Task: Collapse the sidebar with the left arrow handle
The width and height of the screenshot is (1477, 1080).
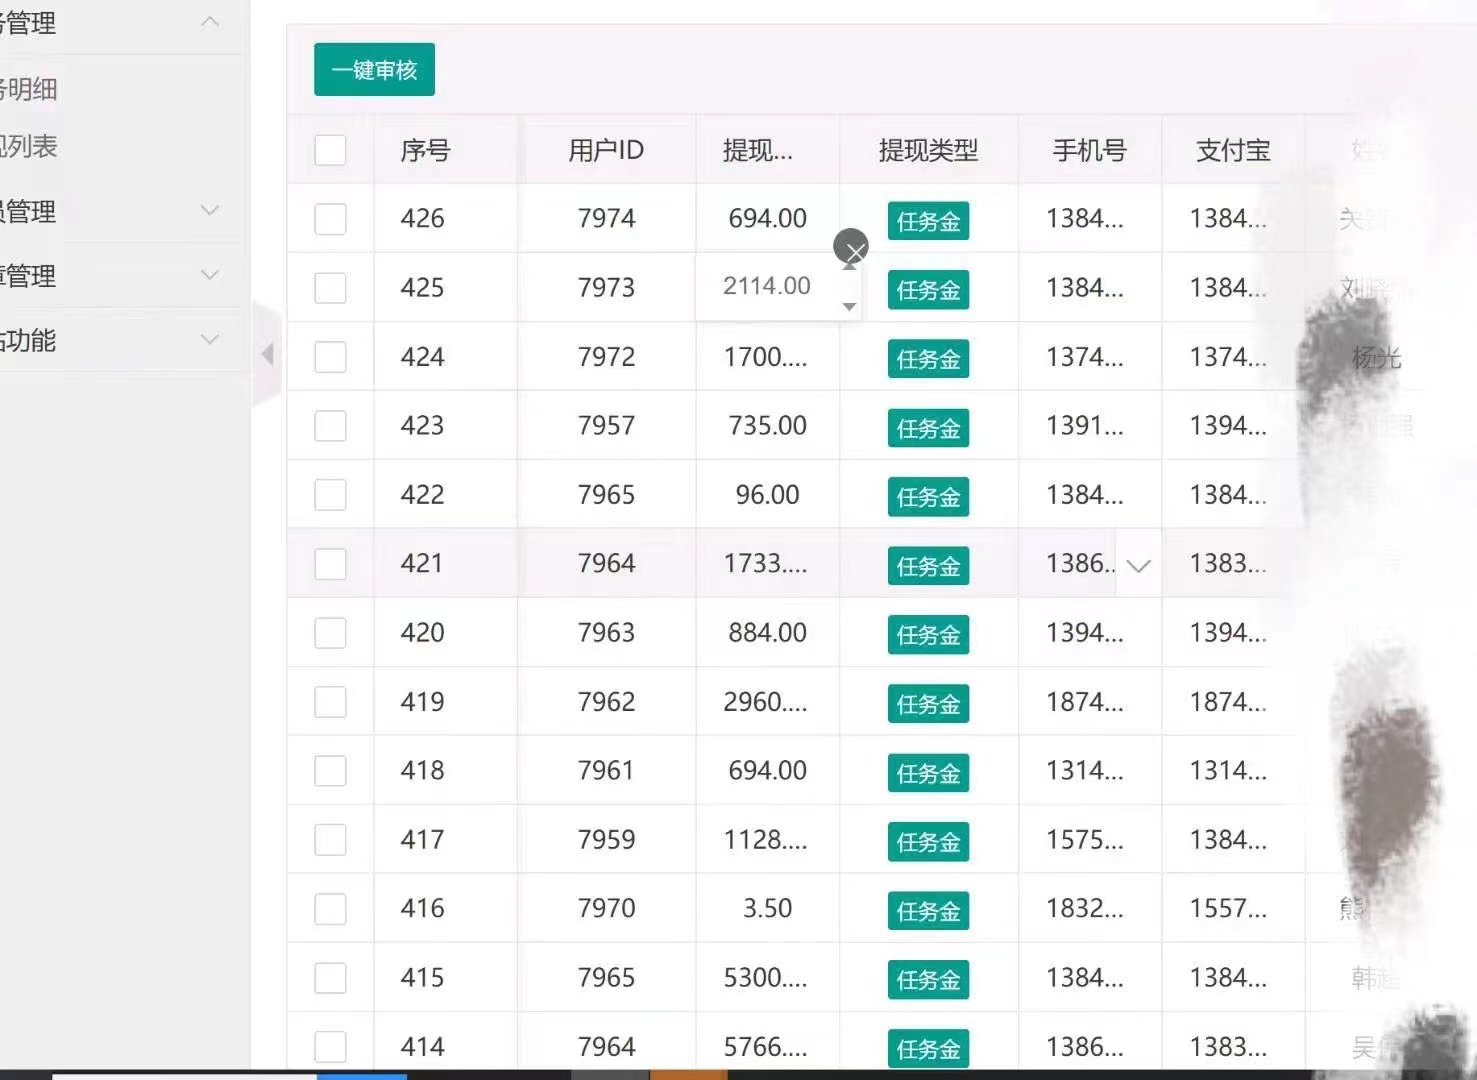Action: (x=267, y=354)
